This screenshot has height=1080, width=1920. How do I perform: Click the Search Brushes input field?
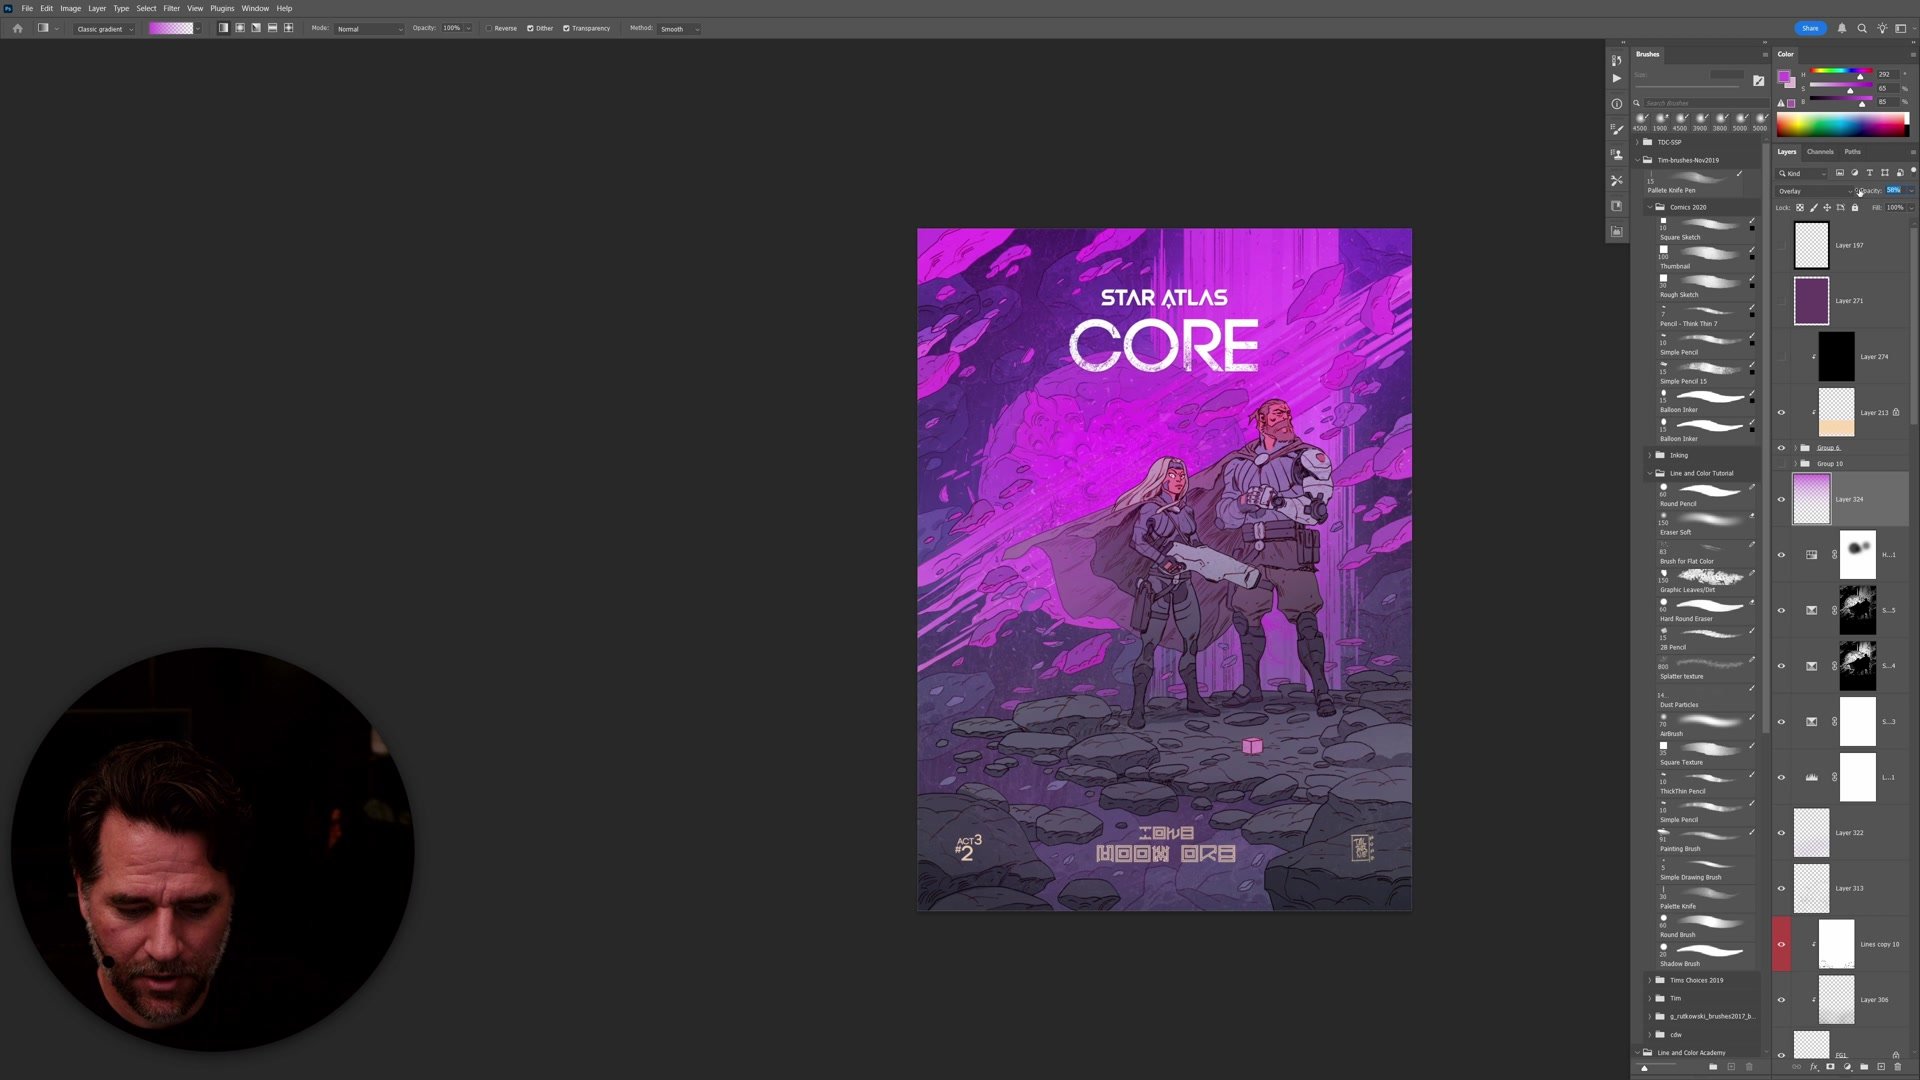click(x=1700, y=103)
